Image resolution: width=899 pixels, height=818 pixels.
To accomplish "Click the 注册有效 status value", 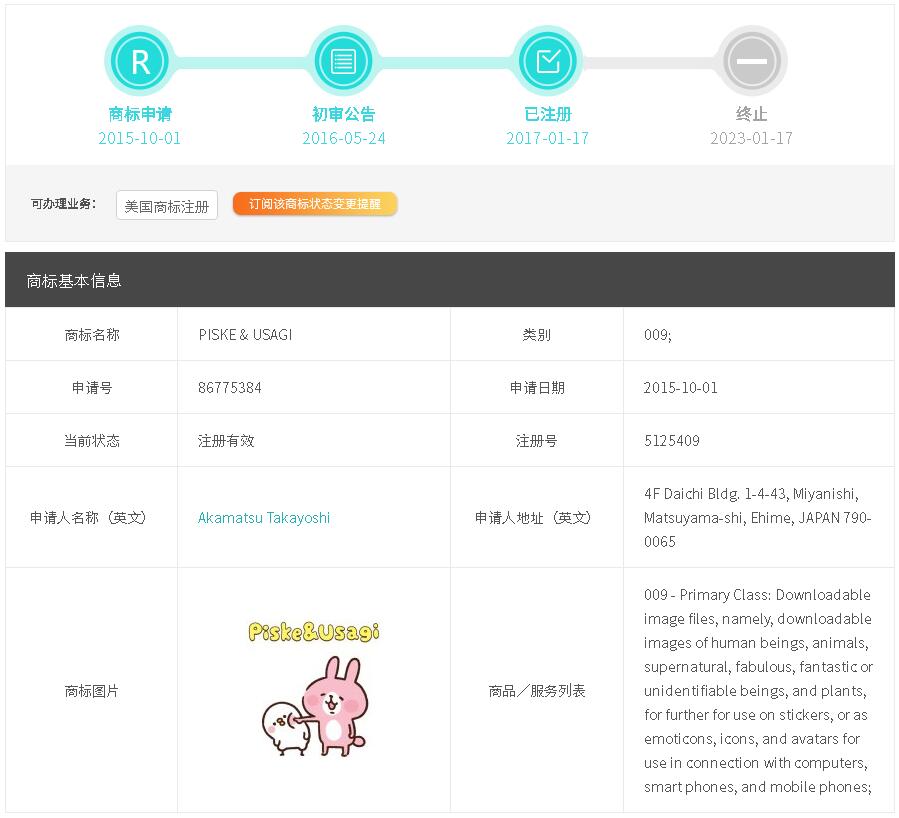I will 226,441.
